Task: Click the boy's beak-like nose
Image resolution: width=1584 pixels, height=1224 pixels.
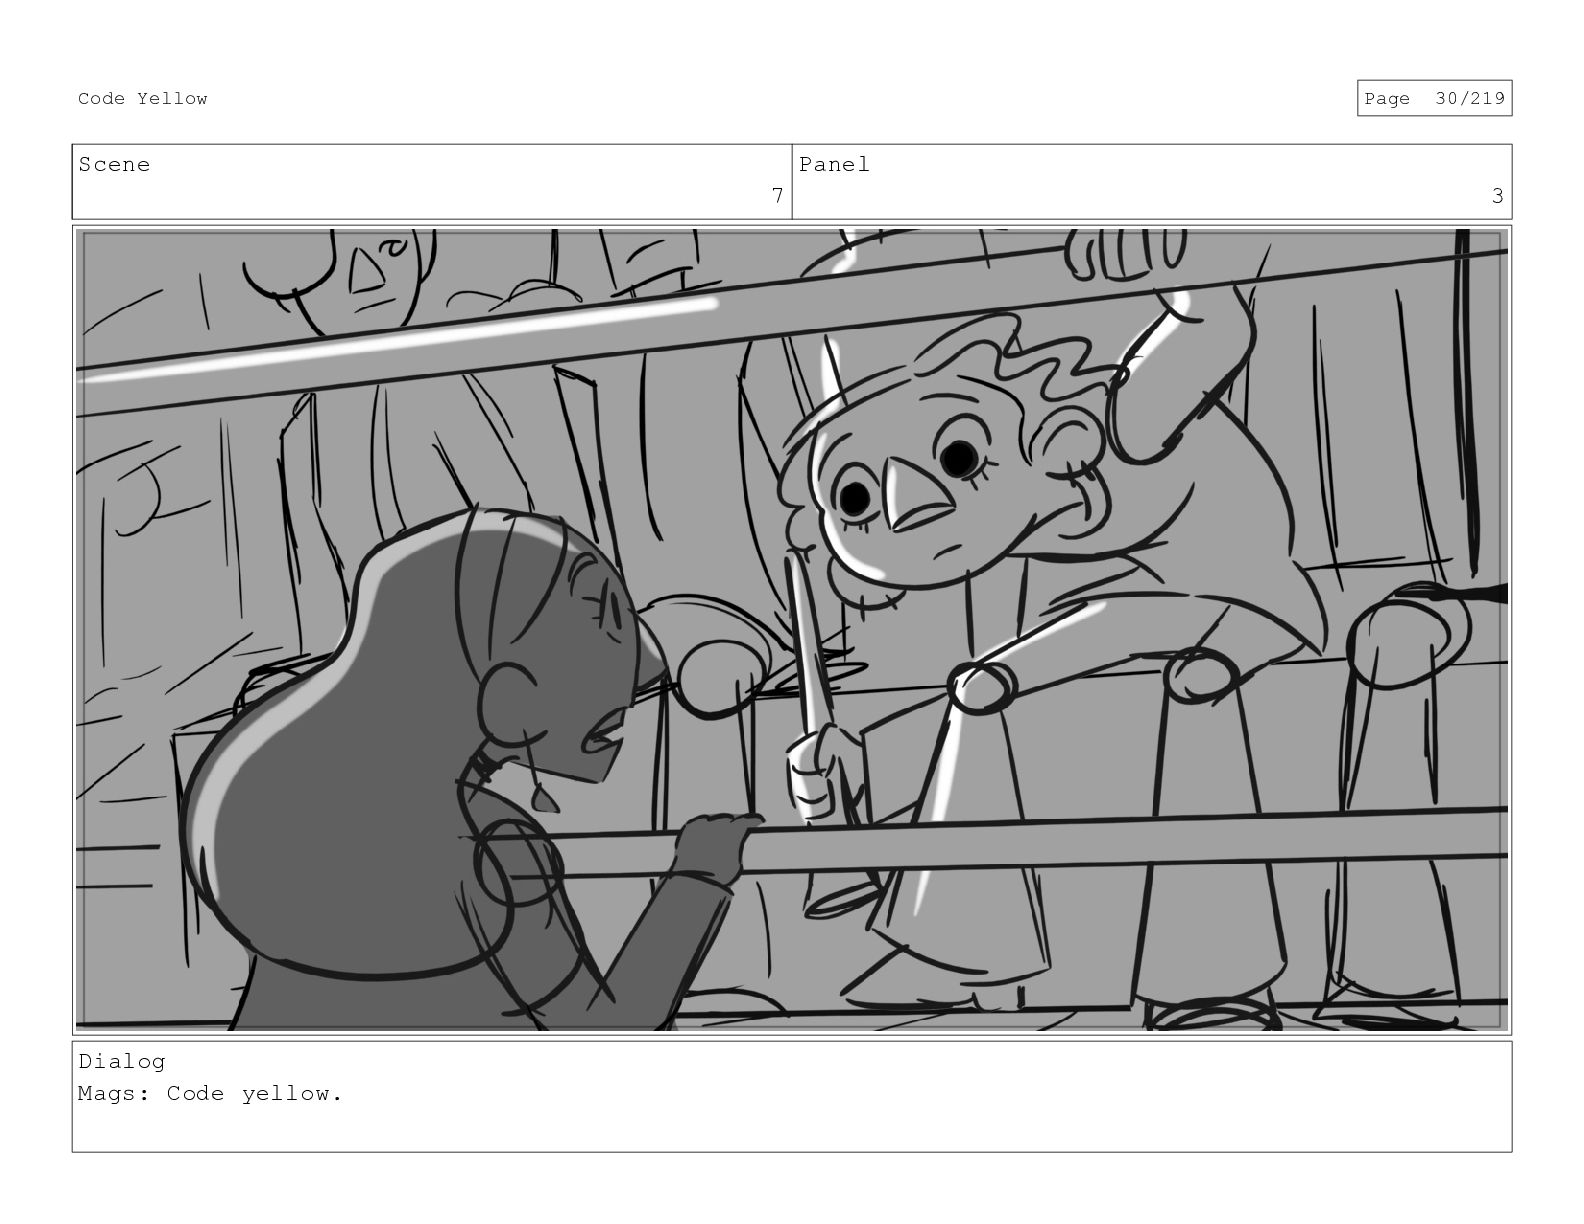Action: (x=917, y=500)
